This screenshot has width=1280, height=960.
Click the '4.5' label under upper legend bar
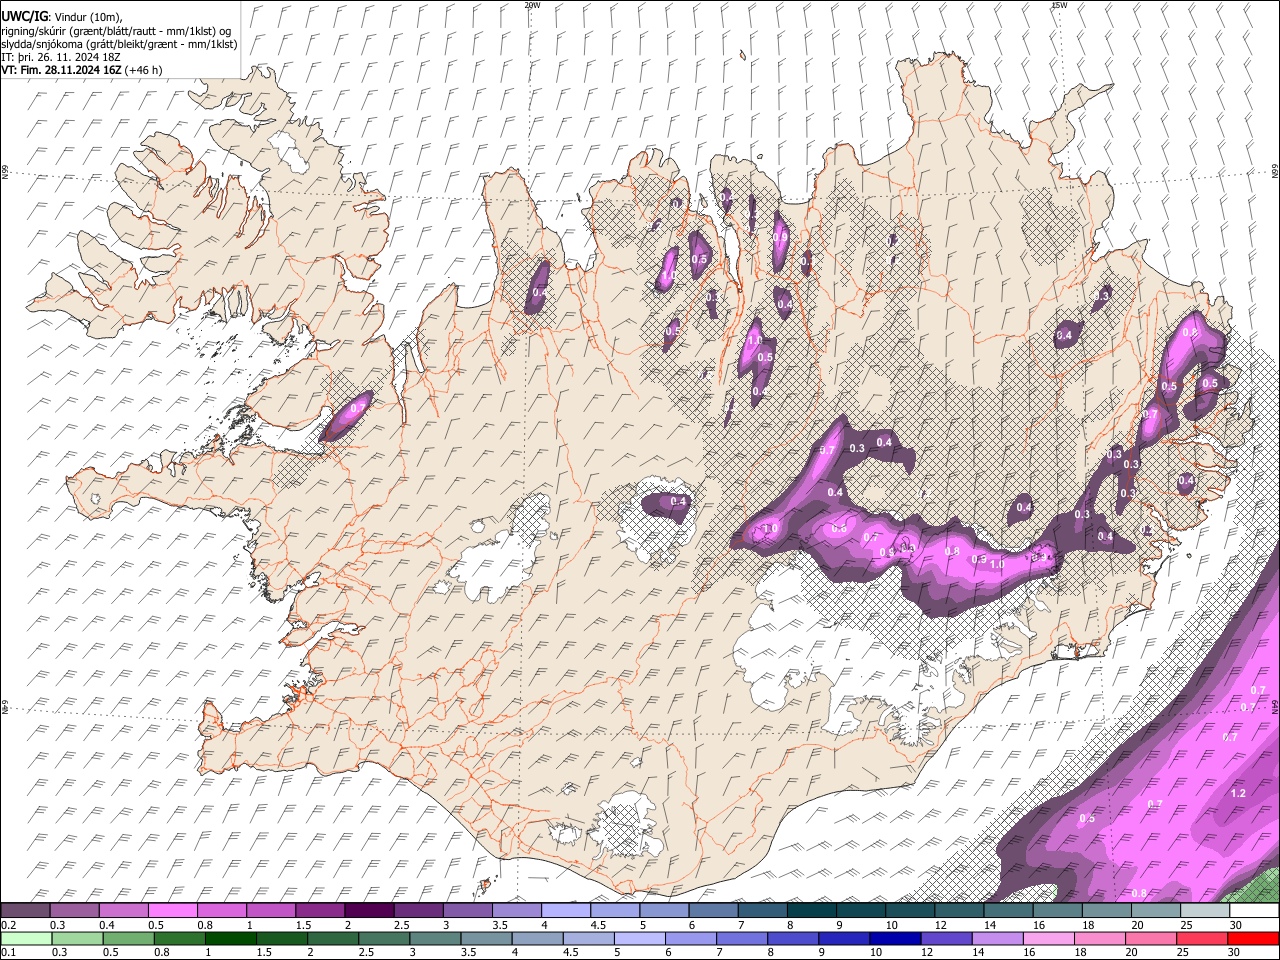[x=597, y=925]
